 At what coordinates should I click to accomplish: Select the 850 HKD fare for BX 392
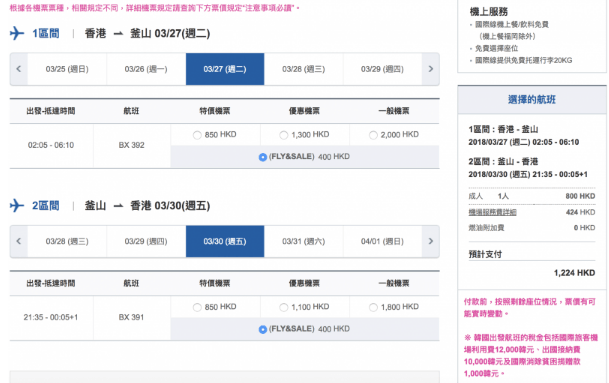(x=197, y=135)
